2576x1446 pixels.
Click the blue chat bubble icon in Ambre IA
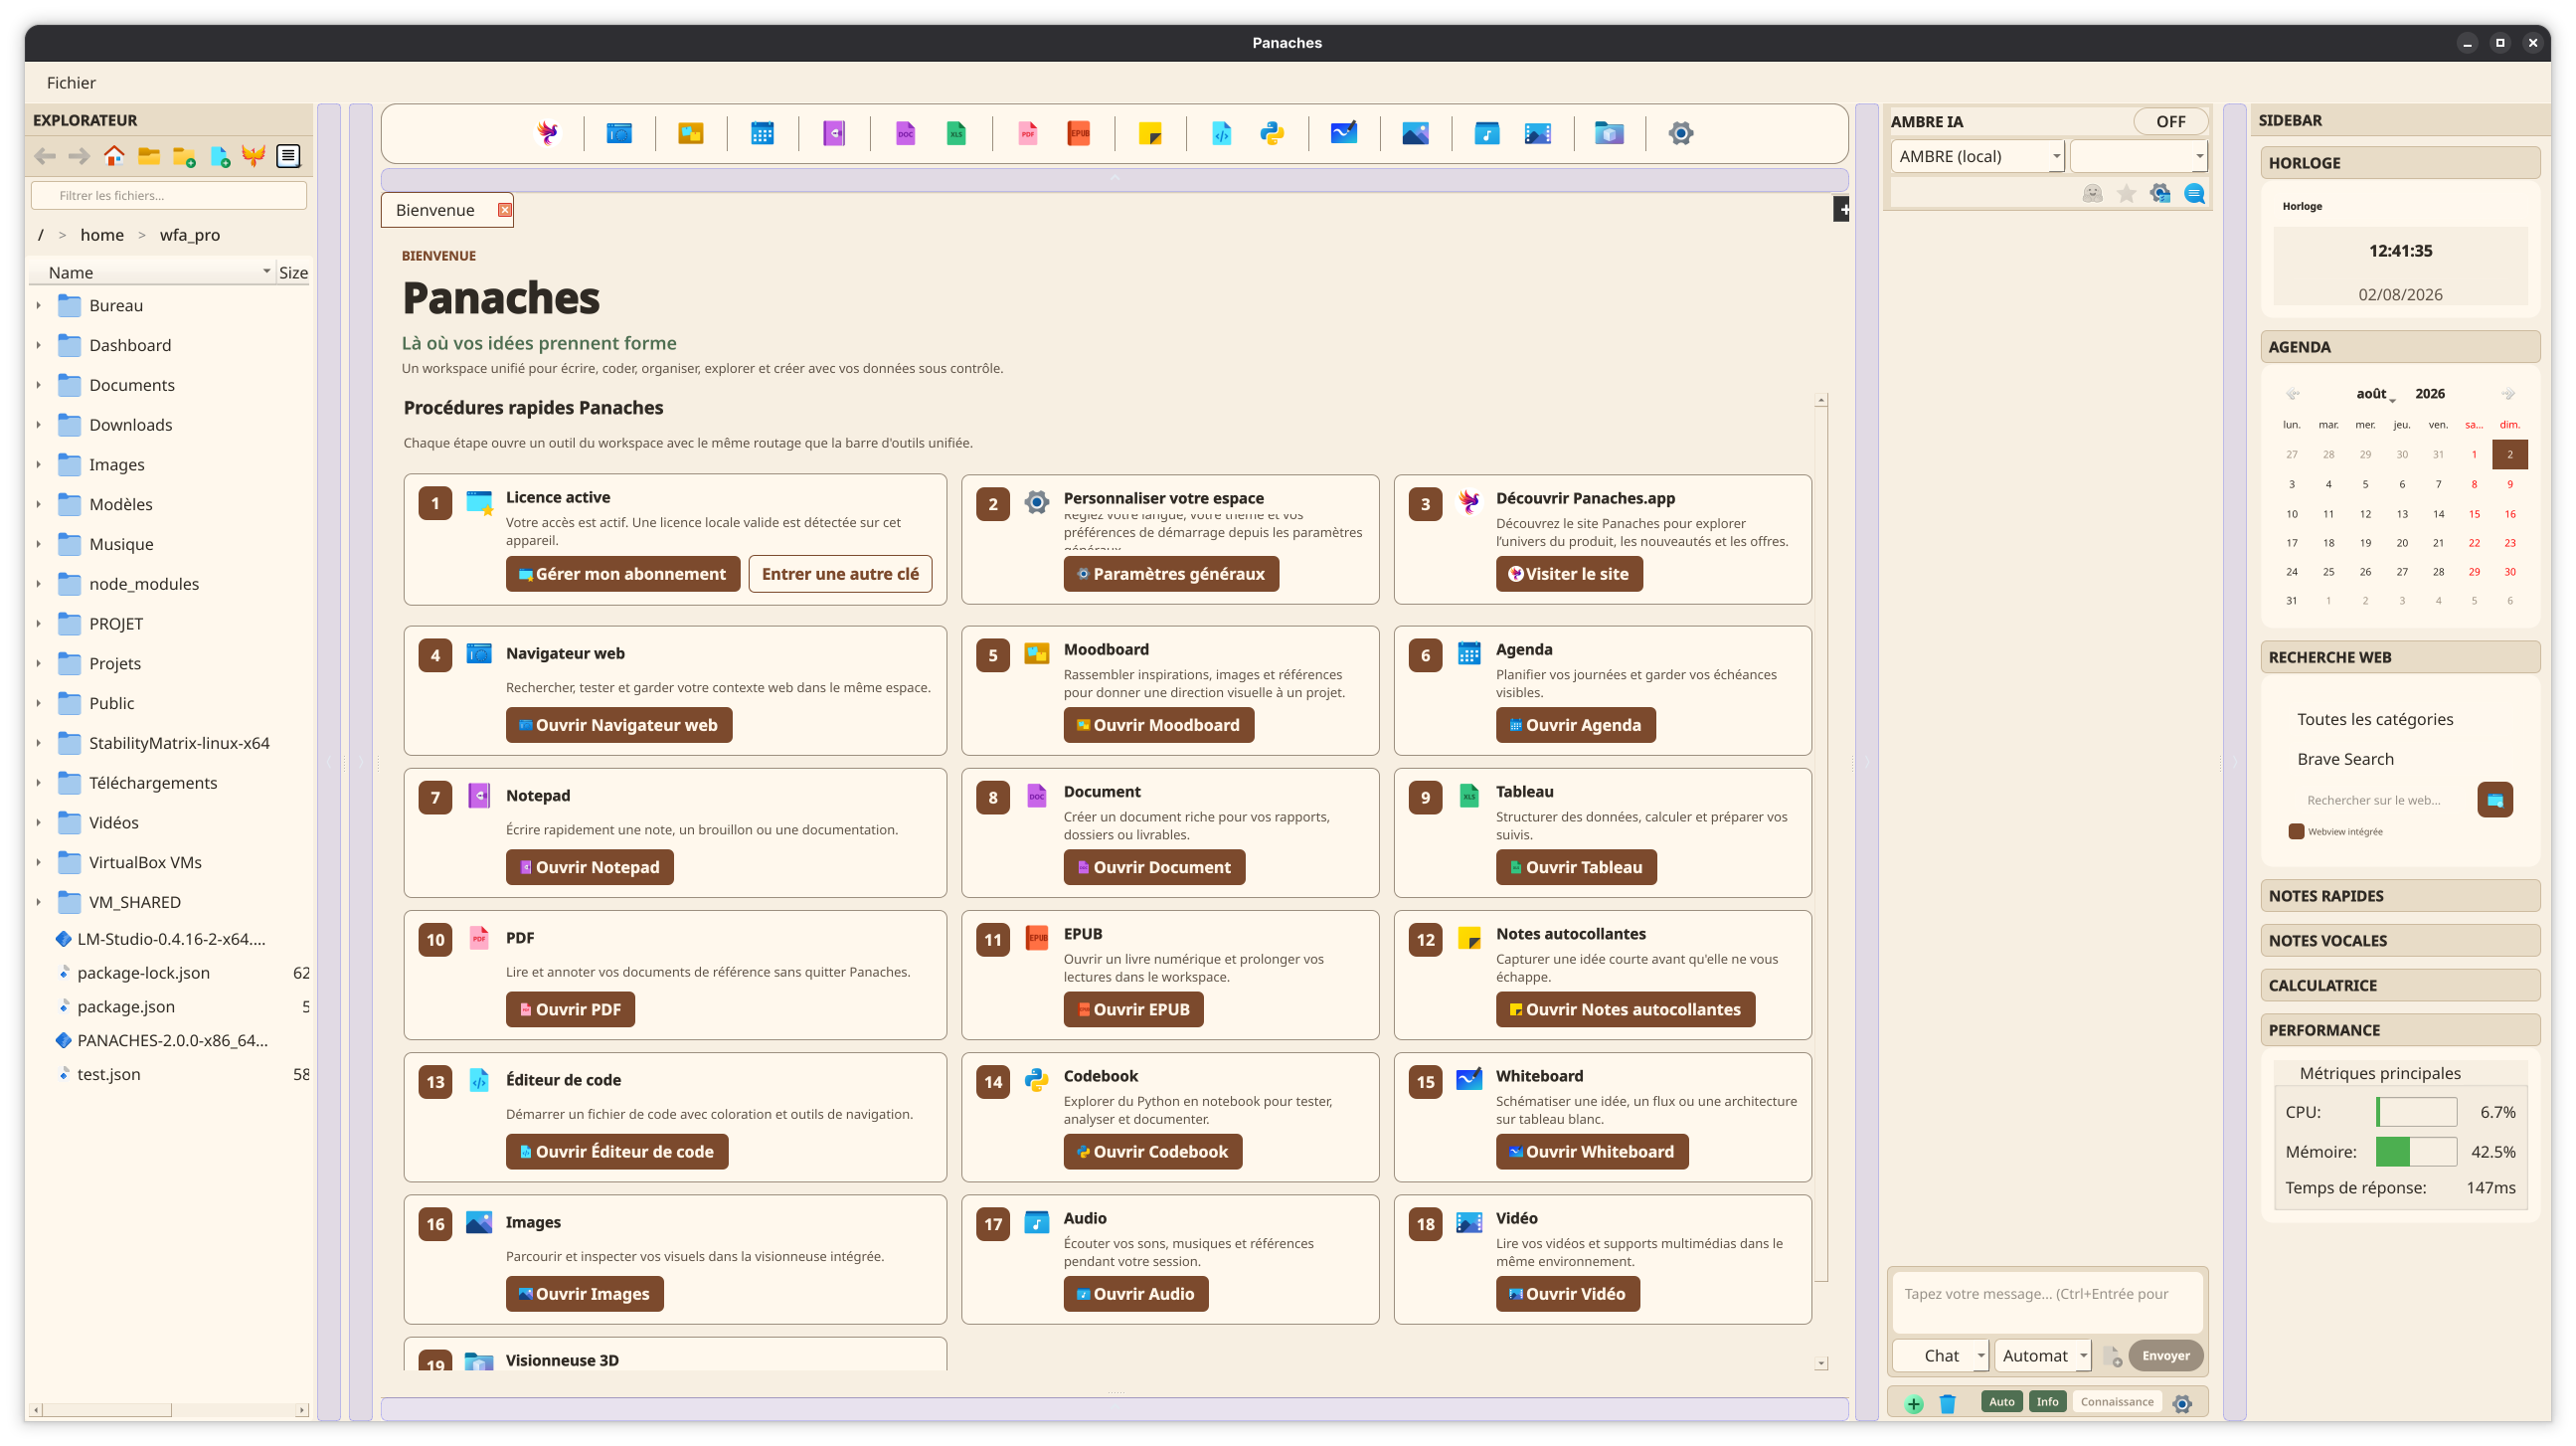click(2194, 194)
